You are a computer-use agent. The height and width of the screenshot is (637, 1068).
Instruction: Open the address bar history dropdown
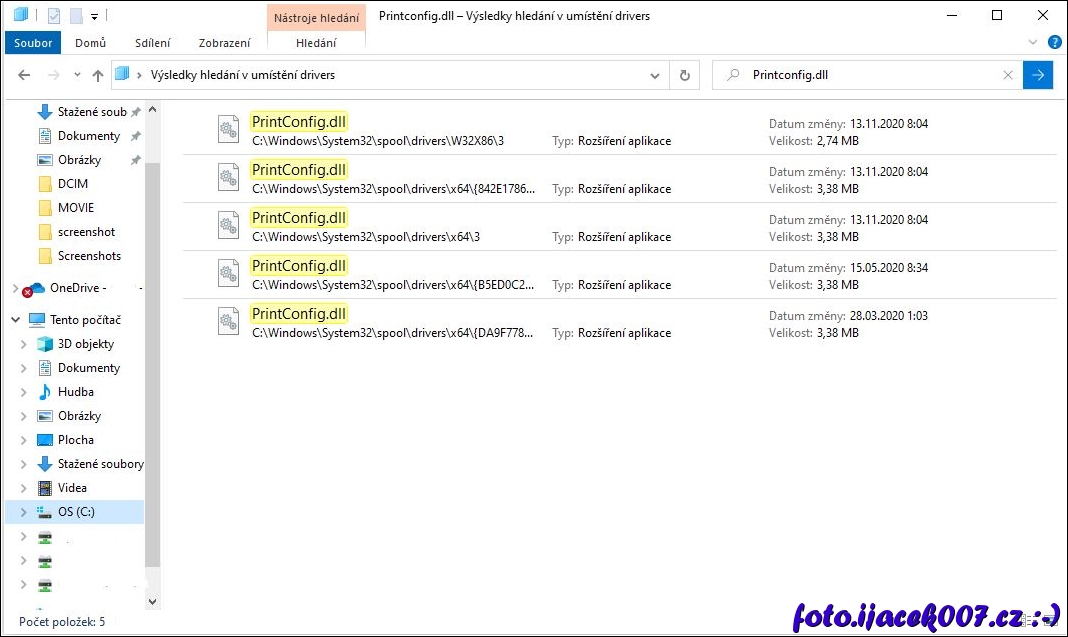pyautogui.click(x=655, y=75)
